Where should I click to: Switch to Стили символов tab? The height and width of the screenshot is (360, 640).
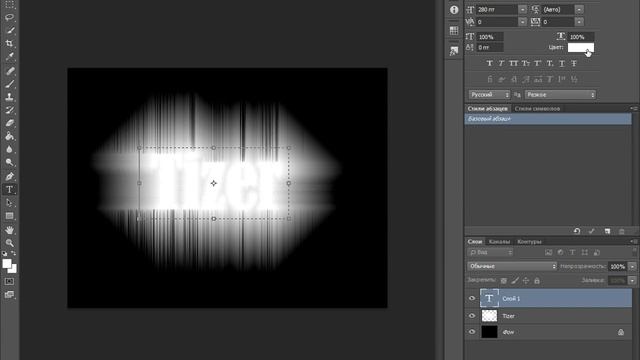tap(537, 109)
